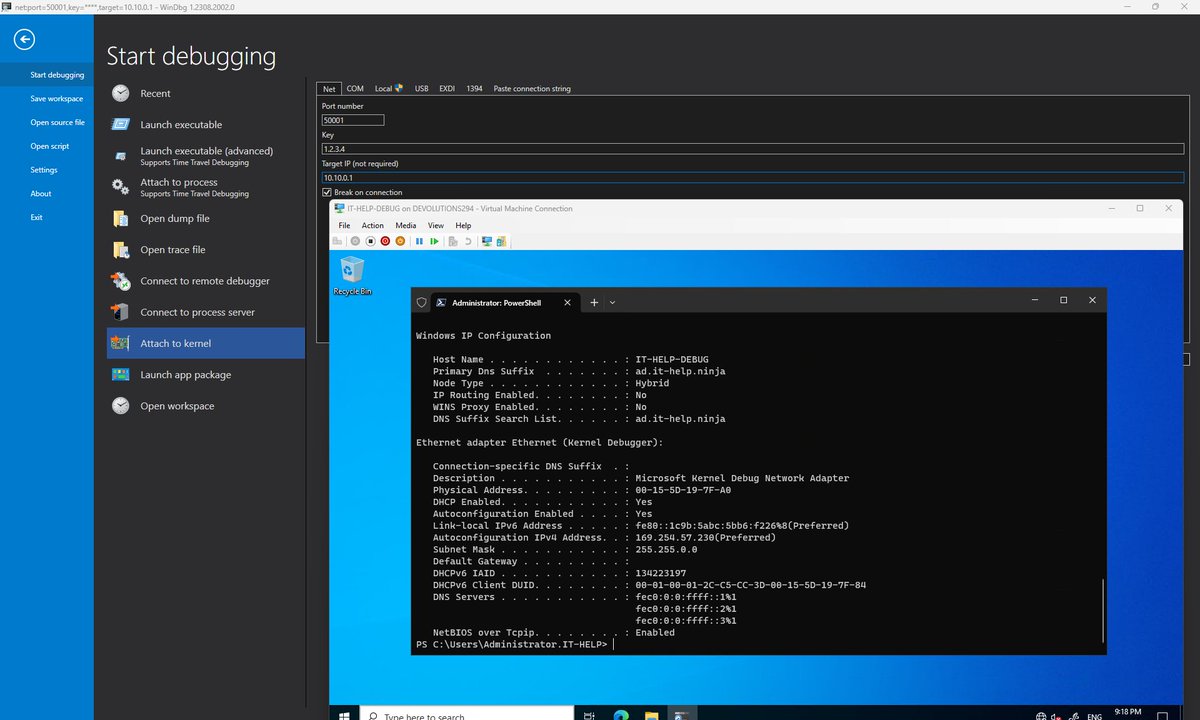Click the Turn Off icon in VM toolbar
The width and height of the screenshot is (1200, 720).
point(370,241)
